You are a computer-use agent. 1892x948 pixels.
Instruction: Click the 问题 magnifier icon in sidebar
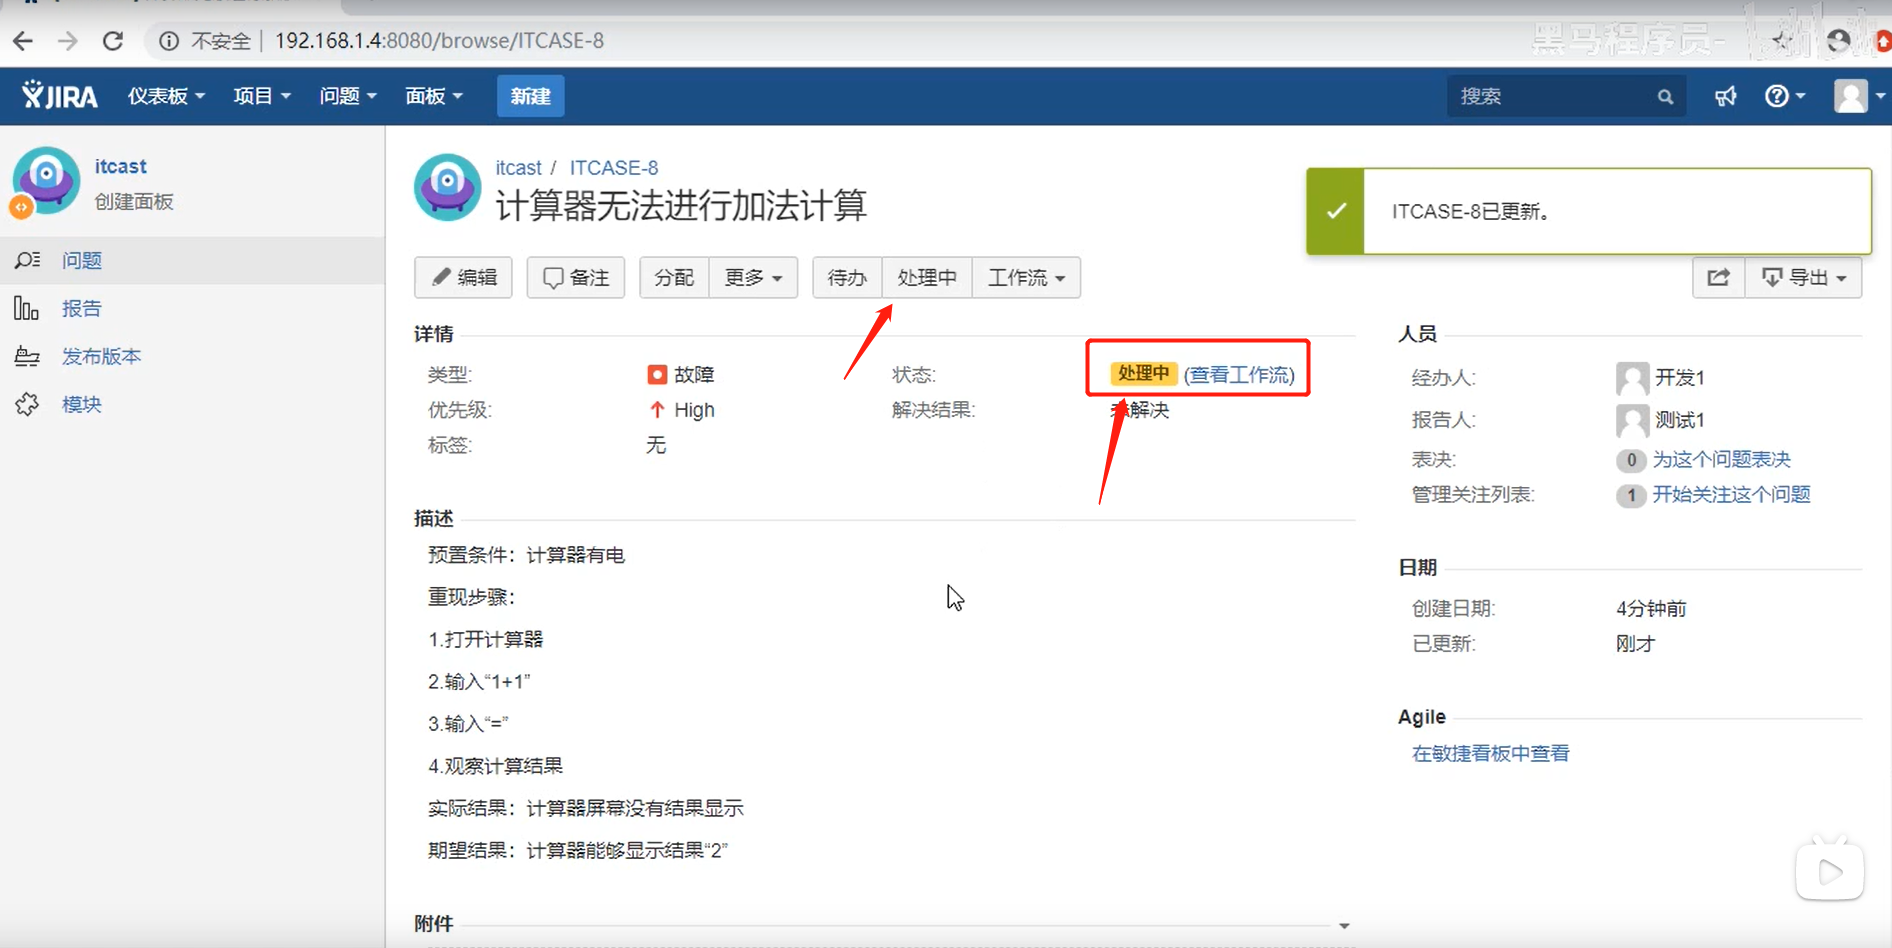pyautogui.click(x=27, y=260)
